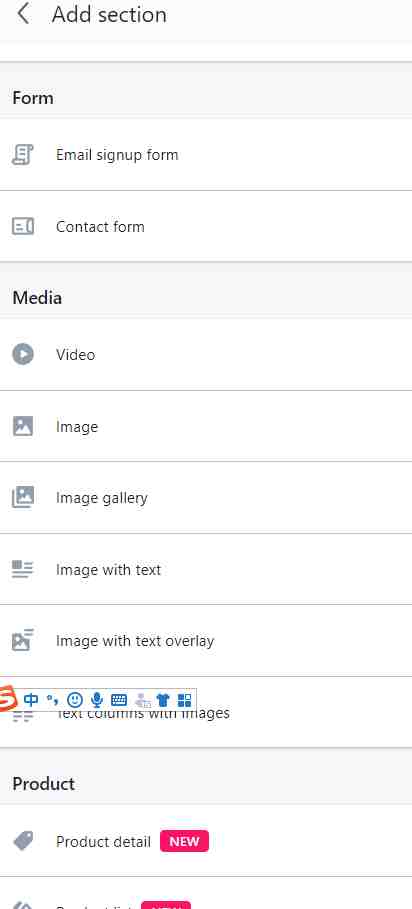Open the soft keyboard from IME toolbar
Viewport: 412px width, 909px height.
click(119, 700)
